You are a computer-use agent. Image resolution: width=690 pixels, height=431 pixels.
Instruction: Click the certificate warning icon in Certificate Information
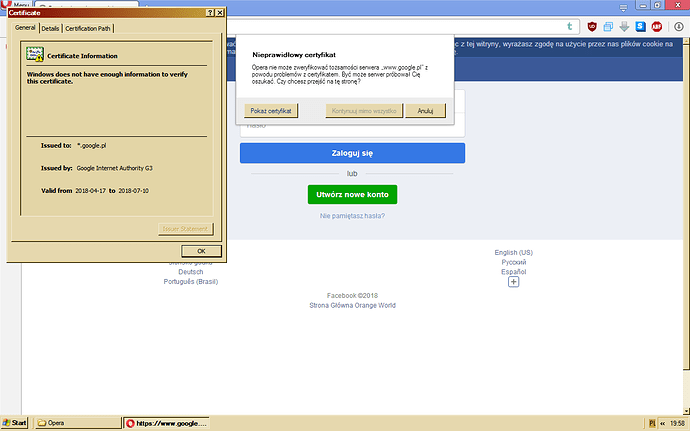coord(35,54)
